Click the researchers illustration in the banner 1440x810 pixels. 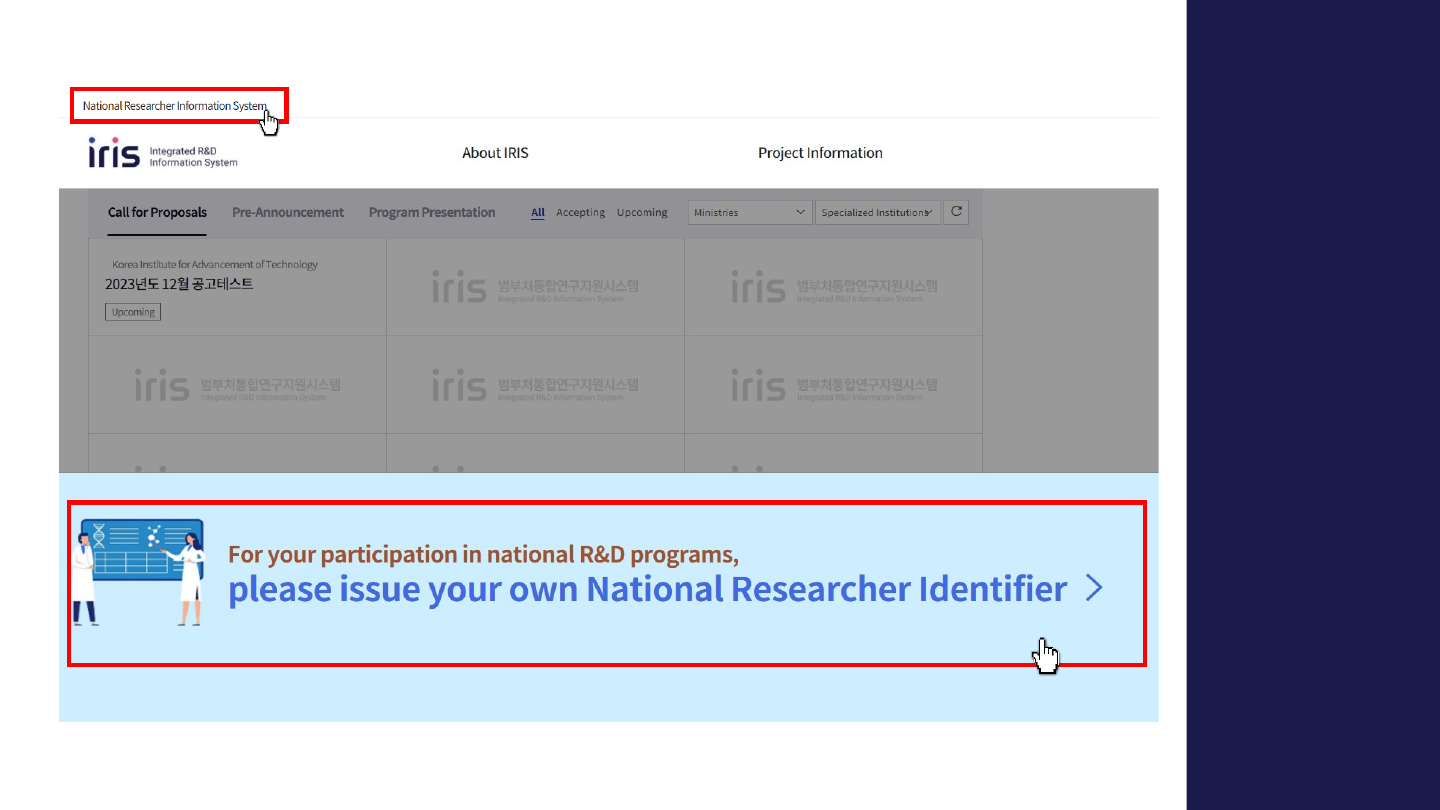point(140,572)
